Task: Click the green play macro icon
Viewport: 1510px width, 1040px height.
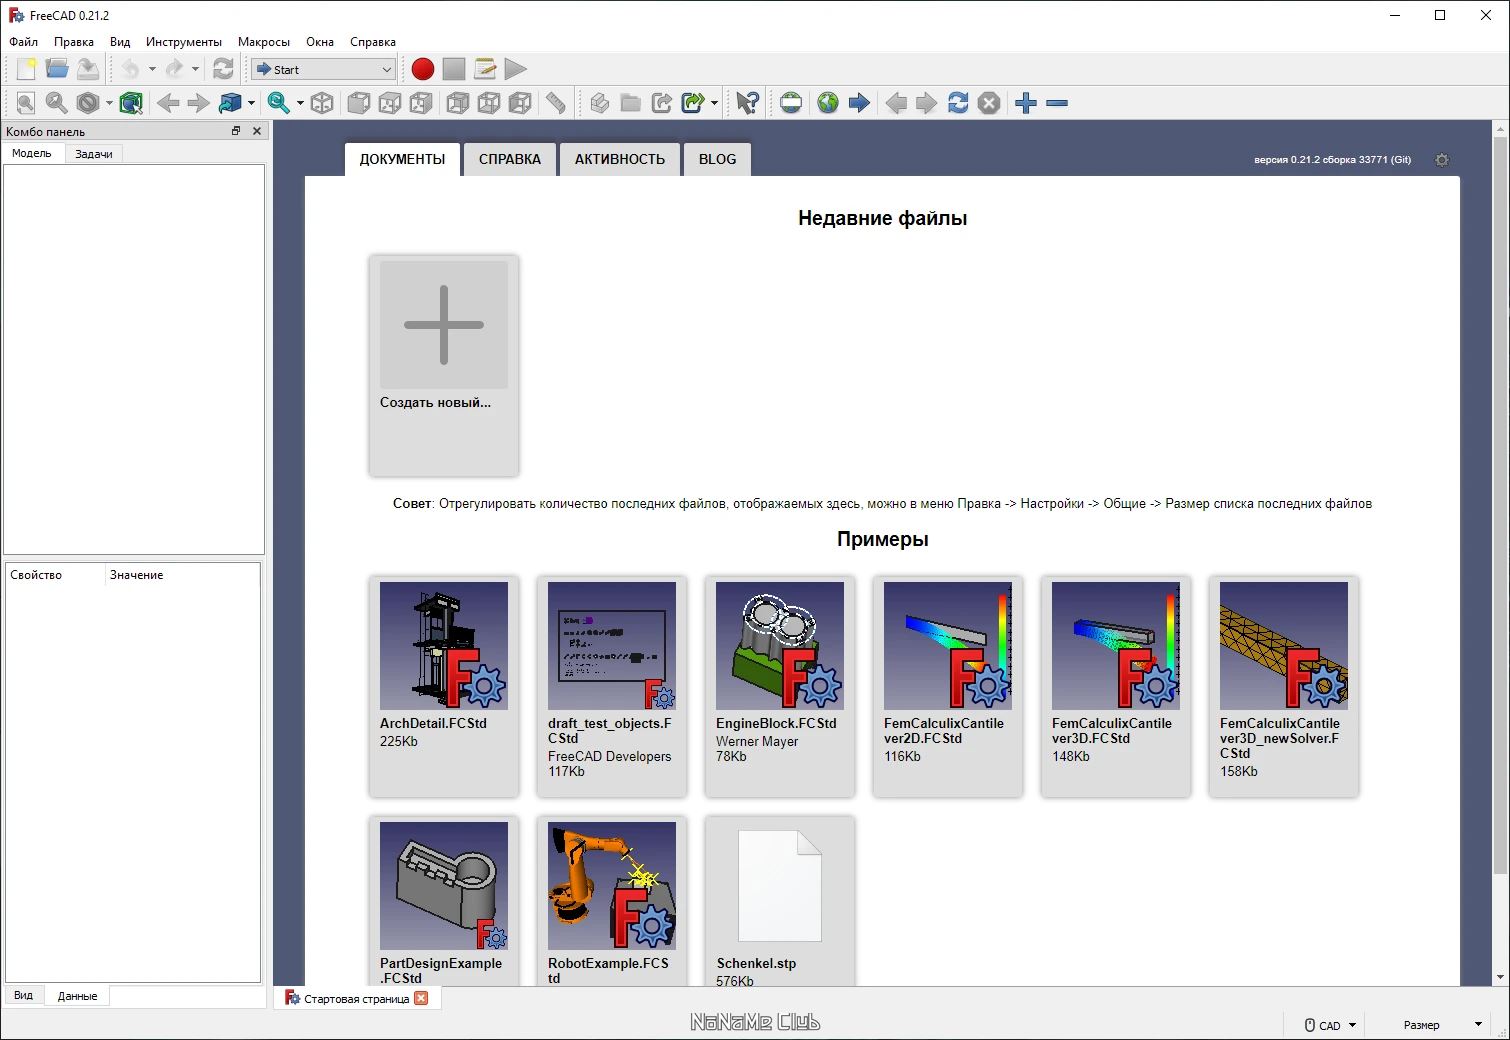Action: pos(516,69)
